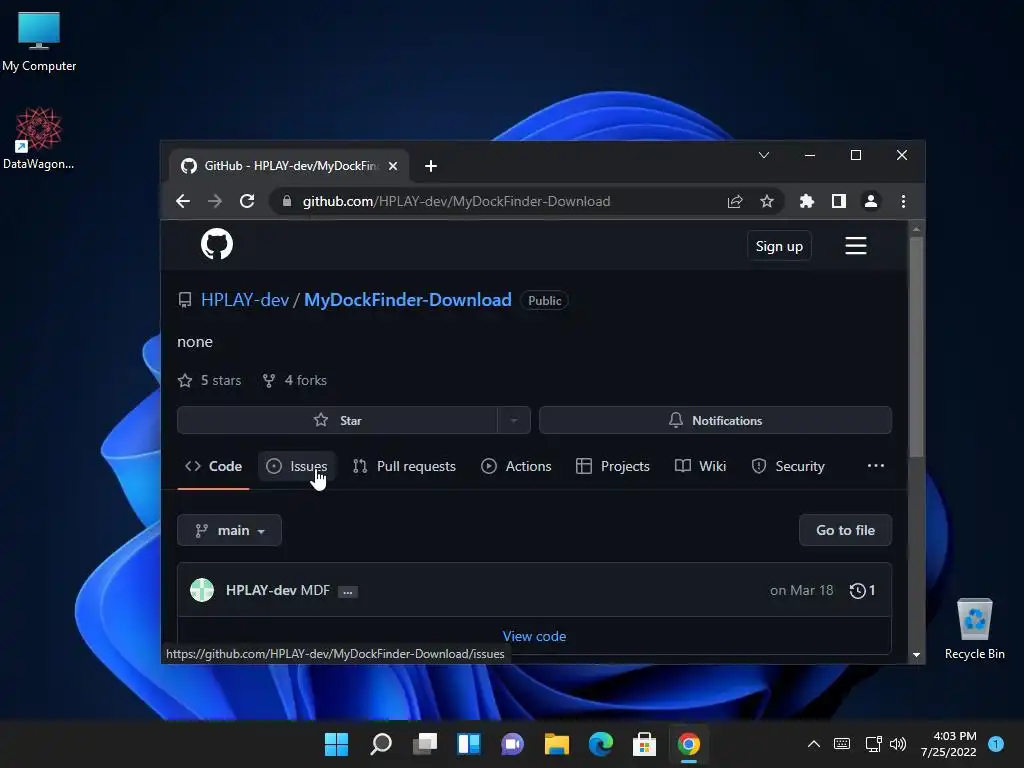Open a new browser tab

[x=430, y=166]
